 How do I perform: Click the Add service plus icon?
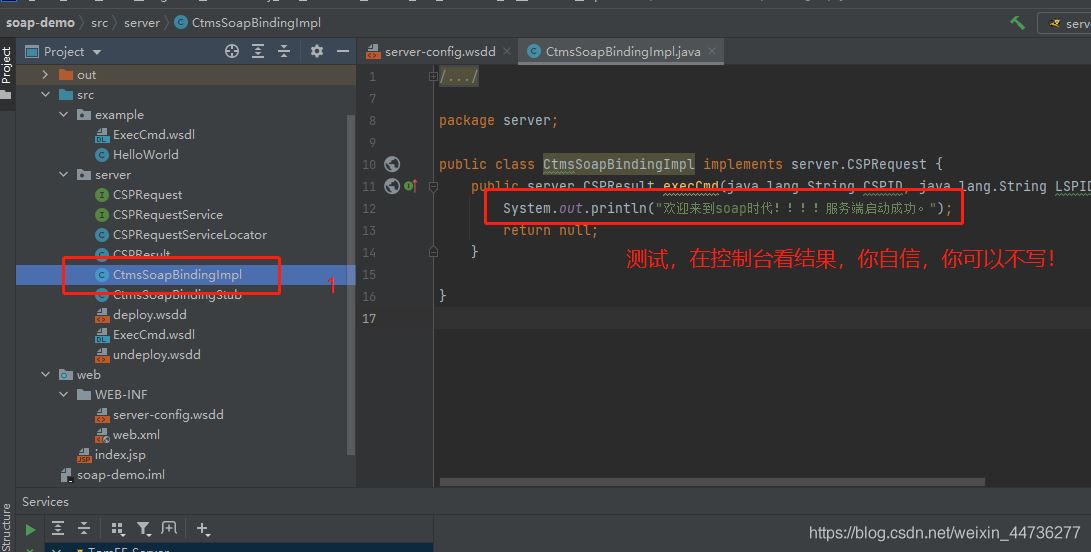(203, 529)
